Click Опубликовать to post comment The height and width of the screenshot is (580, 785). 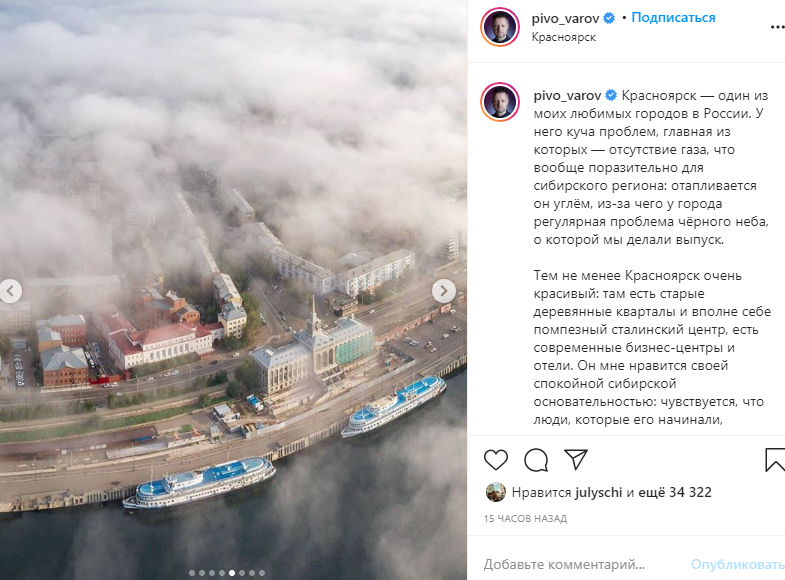738,564
